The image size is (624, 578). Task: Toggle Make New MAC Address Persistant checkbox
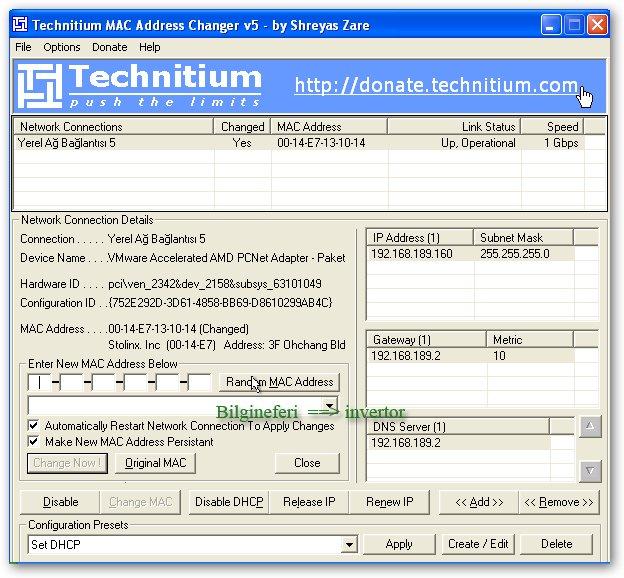click(33, 441)
